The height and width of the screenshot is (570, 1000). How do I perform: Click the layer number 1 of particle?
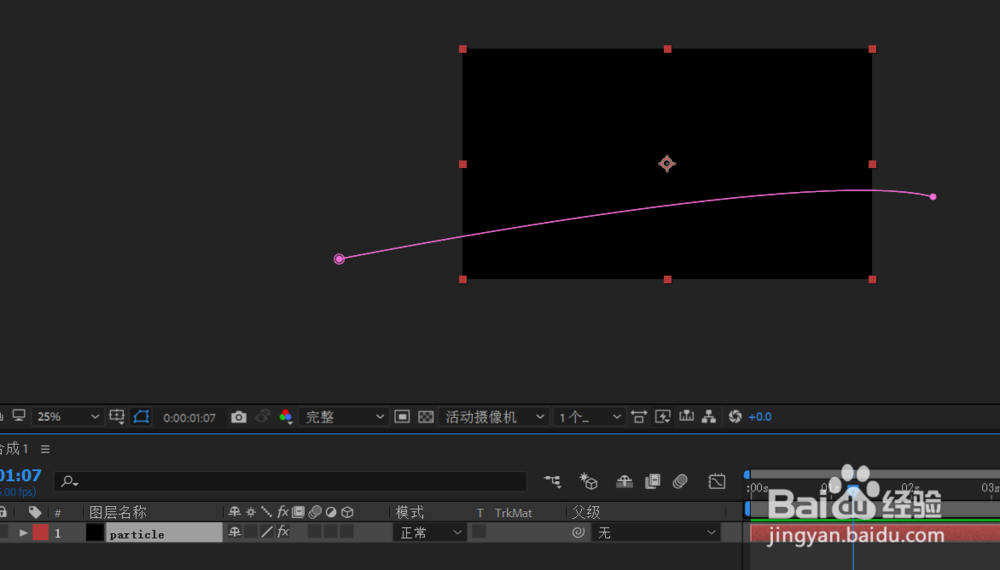point(58,533)
